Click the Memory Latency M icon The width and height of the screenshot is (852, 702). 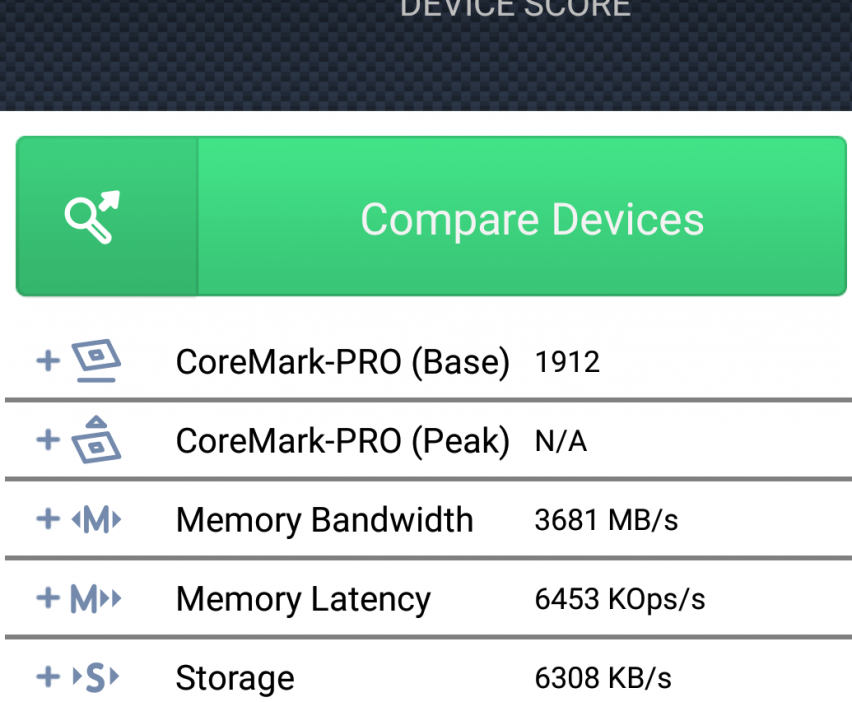pos(96,599)
